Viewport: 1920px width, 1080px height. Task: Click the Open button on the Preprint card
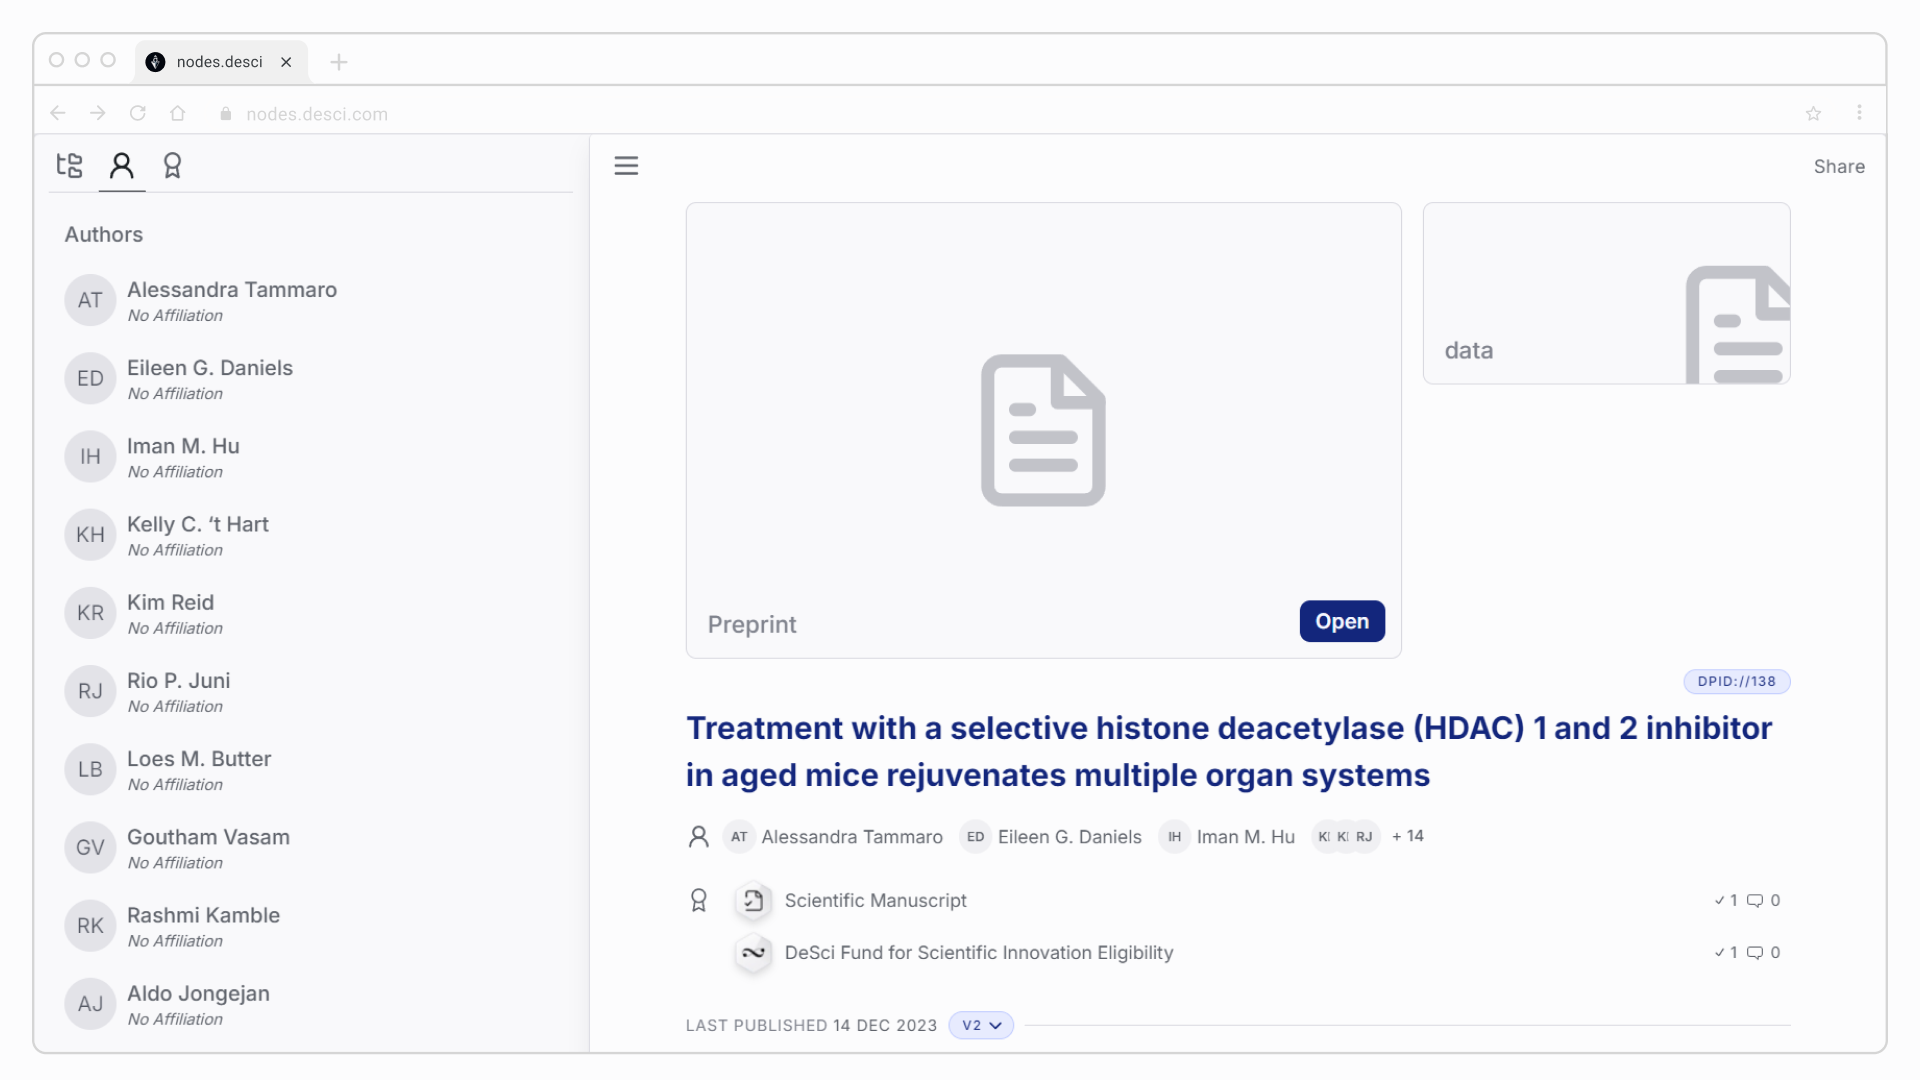point(1342,621)
